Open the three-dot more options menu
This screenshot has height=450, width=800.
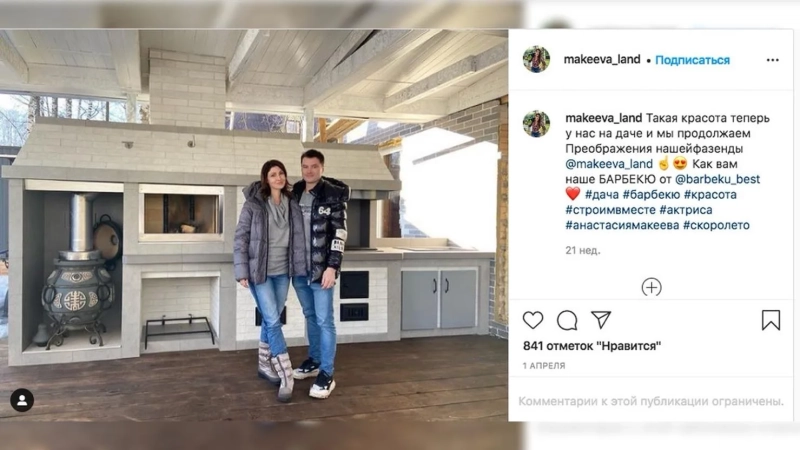coord(772,60)
